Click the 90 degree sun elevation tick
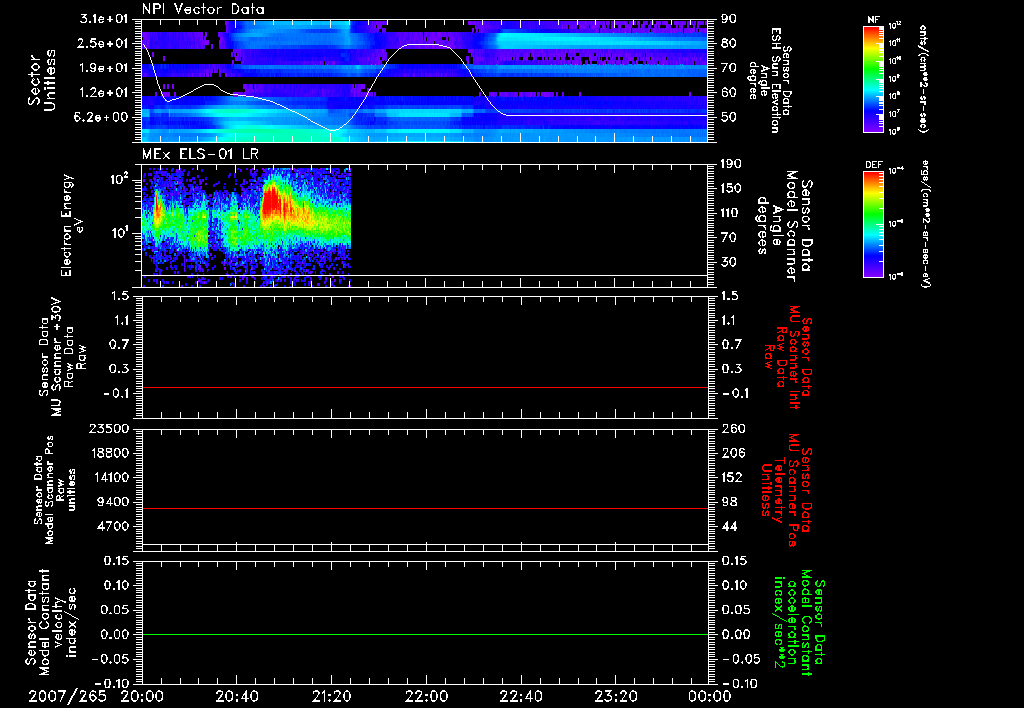The image size is (1024, 708). 729,19
